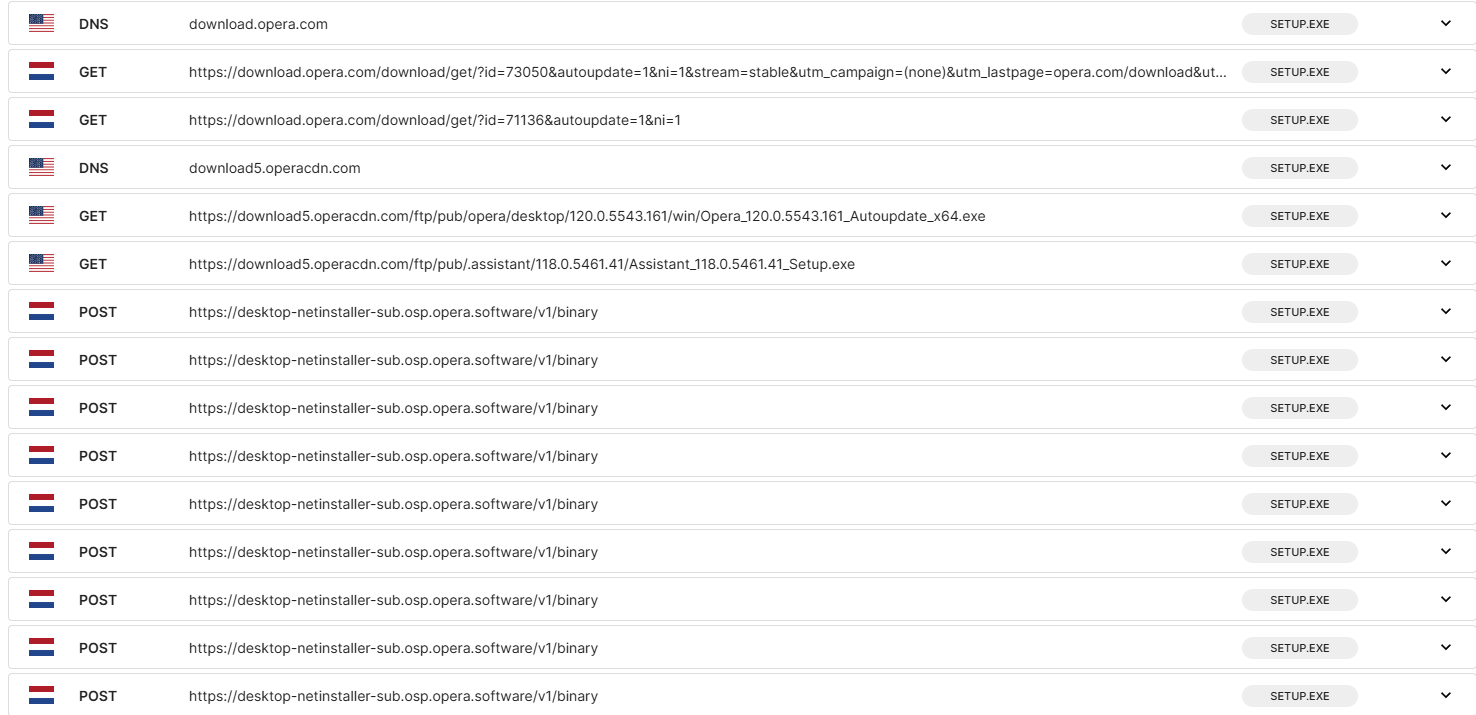Expand the chevron on the last POST row

(x=1445, y=696)
